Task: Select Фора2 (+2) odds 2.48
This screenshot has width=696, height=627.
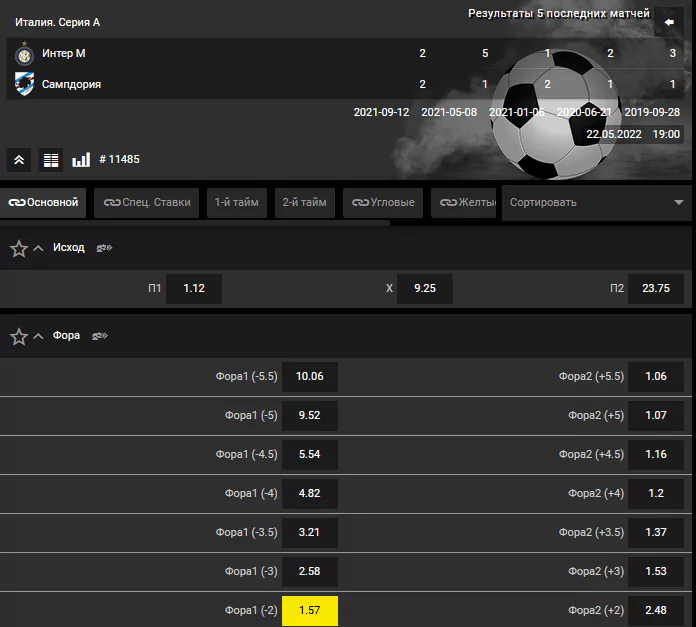Action: click(656, 611)
